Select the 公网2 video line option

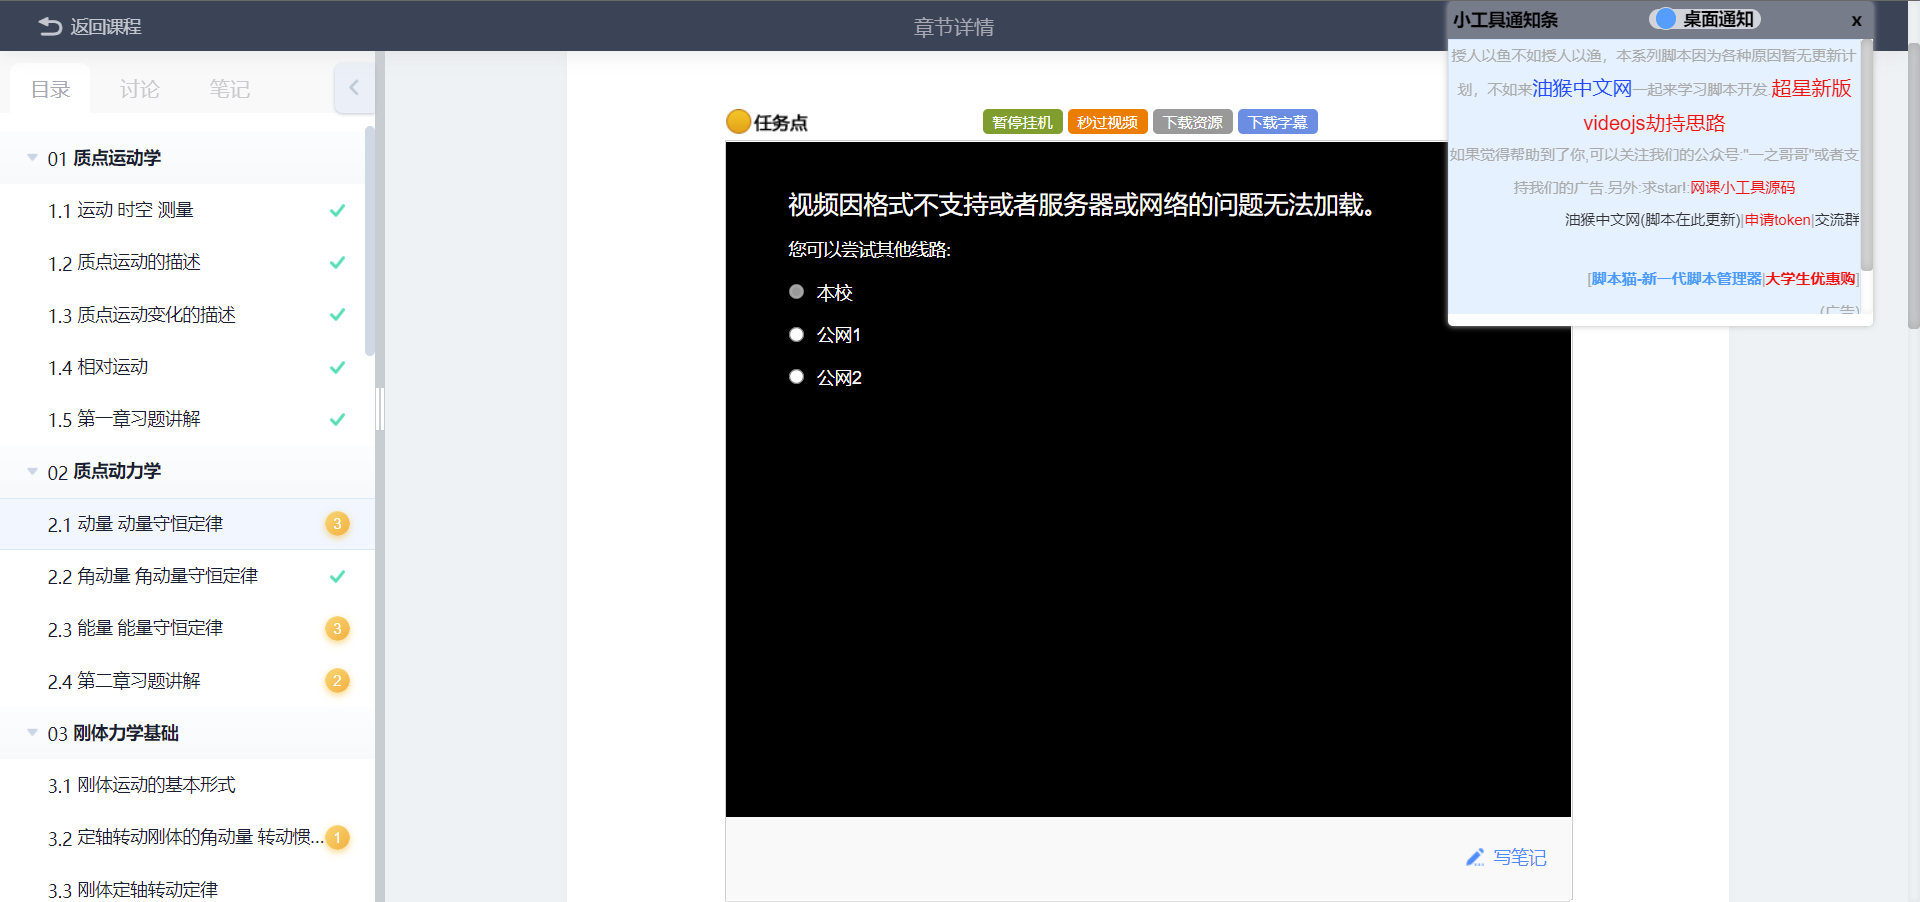pos(796,376)
